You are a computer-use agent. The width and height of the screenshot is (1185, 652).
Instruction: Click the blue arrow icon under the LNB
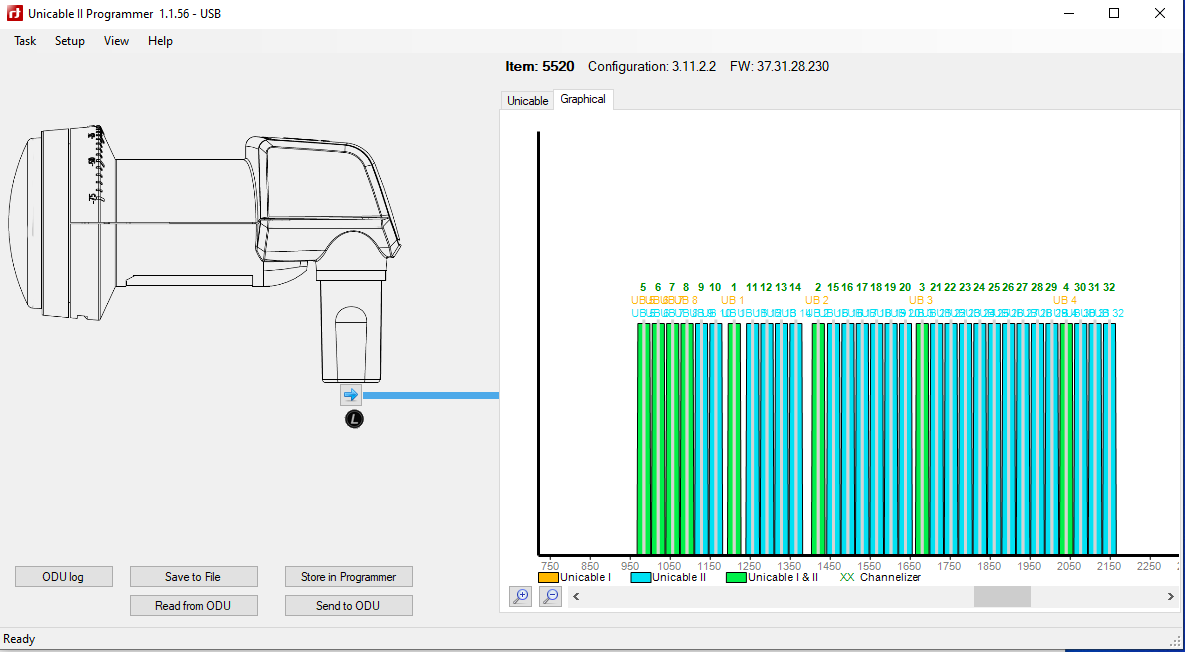[350, 395]
